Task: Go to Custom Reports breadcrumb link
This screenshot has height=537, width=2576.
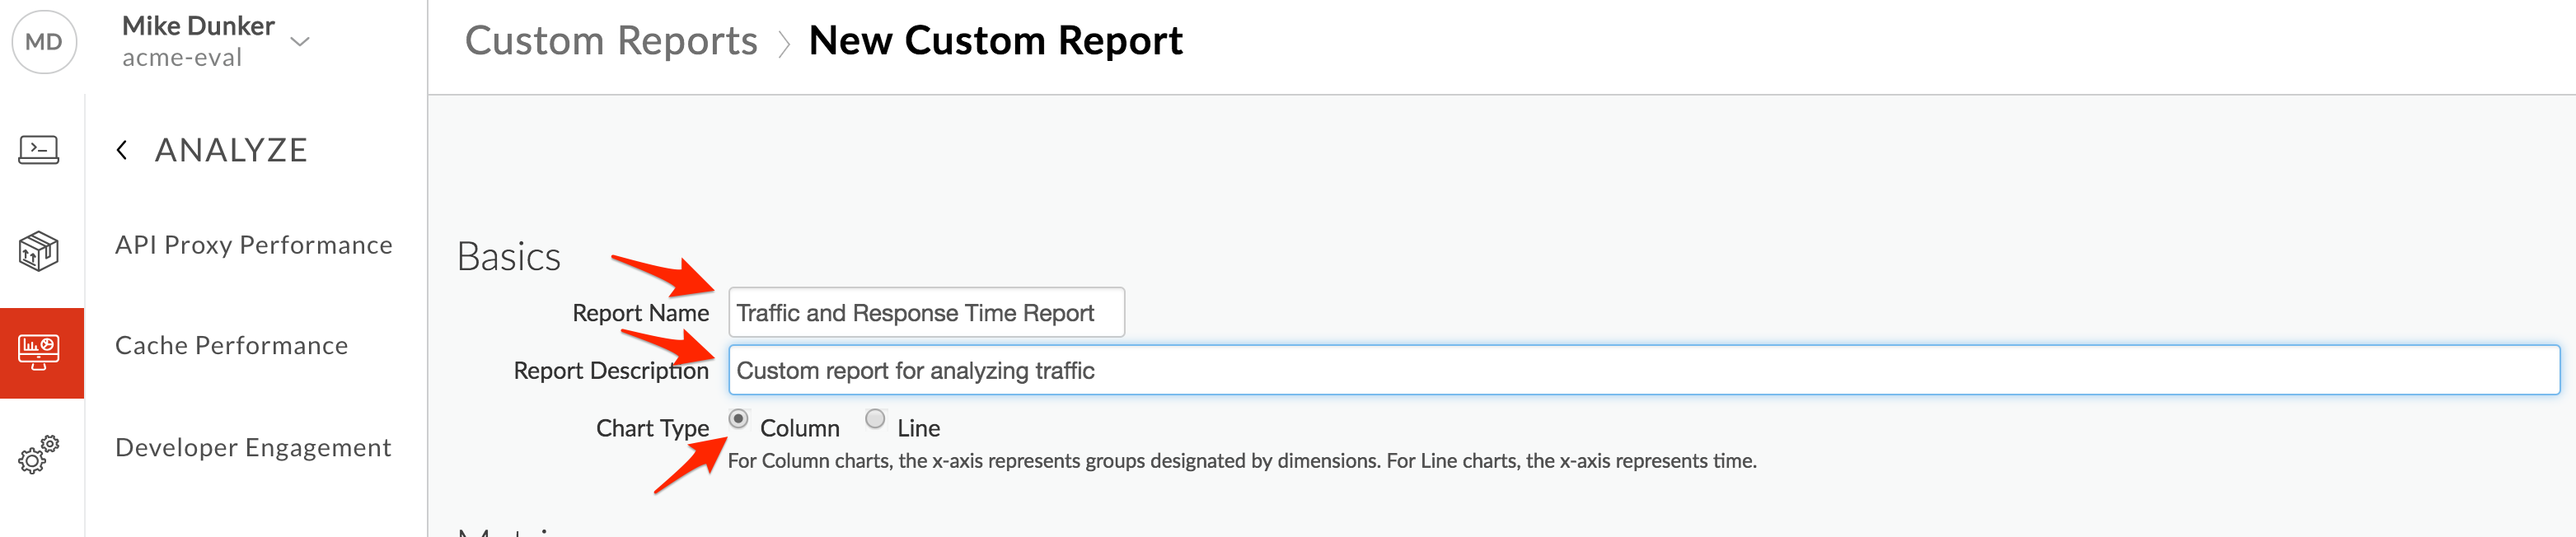Action: click(611, 41)
